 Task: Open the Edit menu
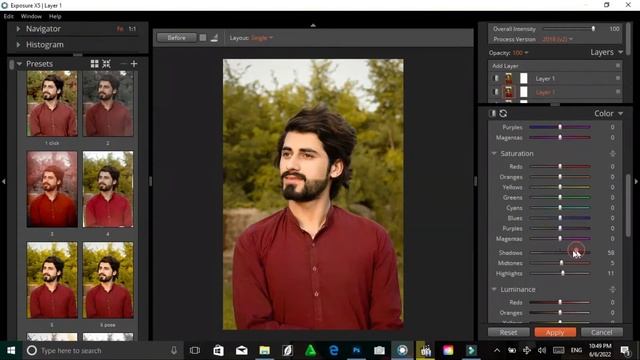point(9,16)
